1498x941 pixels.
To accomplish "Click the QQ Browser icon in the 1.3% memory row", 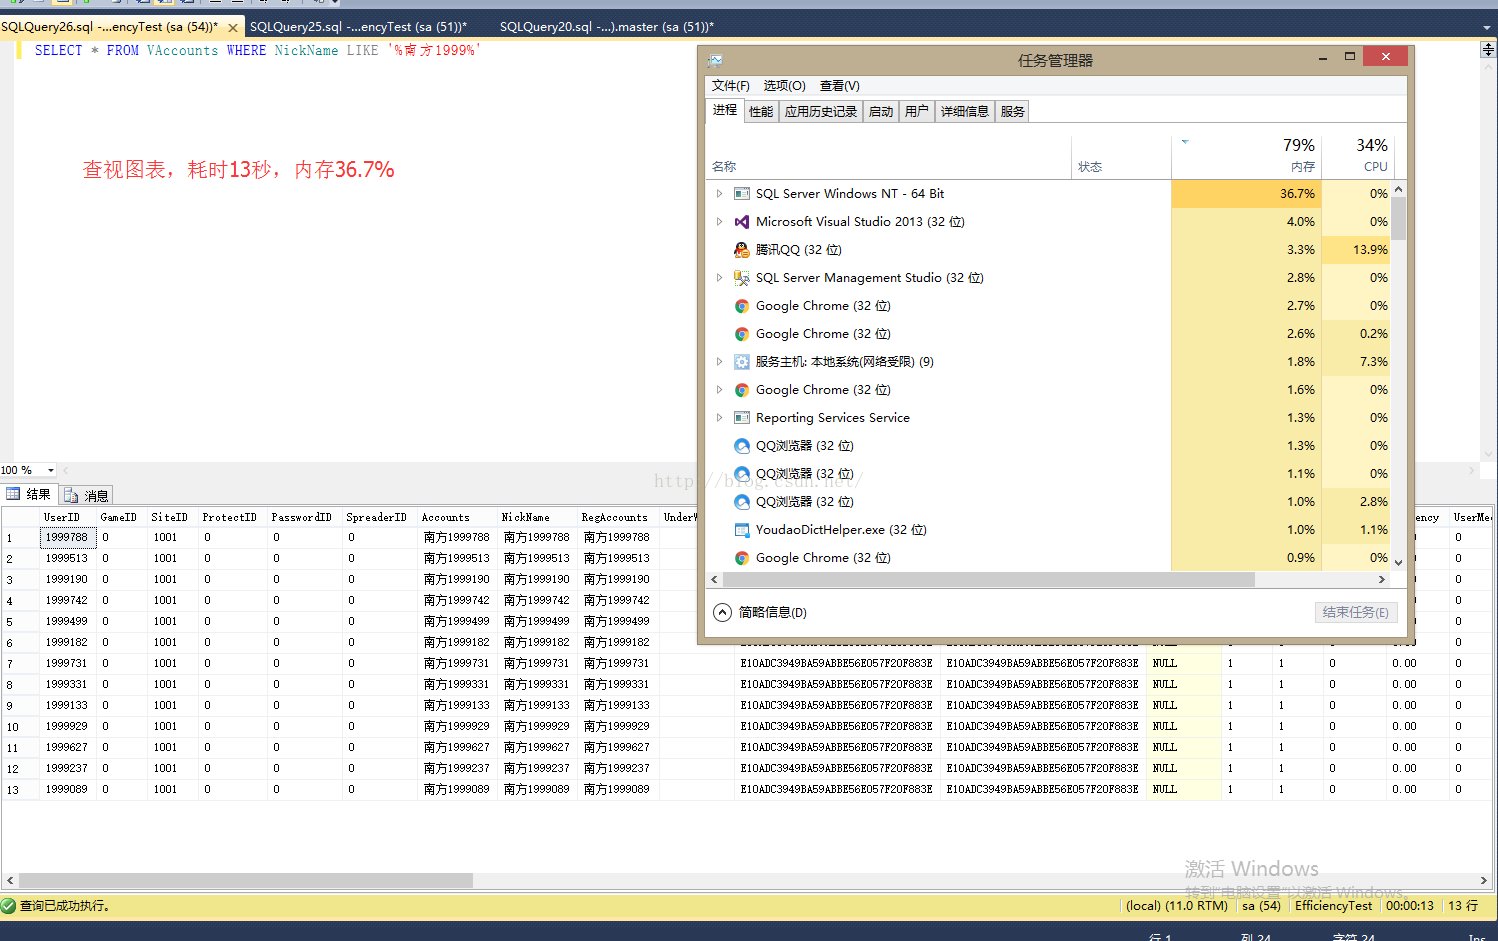I will 742,446.
